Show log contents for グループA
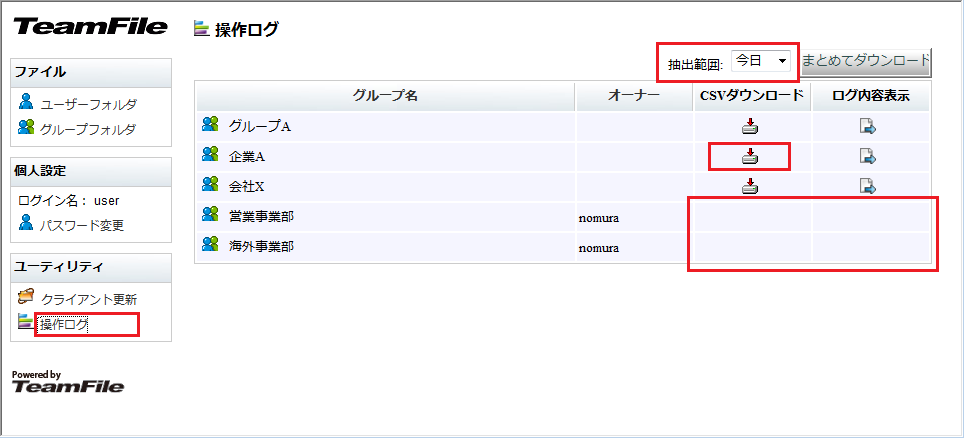Viewport: 964px width, 438px height. click(868, 126)
